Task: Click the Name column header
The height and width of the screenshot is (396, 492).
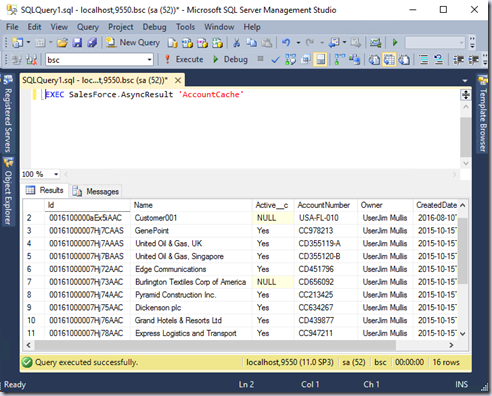Action: [x=191, y=205]
